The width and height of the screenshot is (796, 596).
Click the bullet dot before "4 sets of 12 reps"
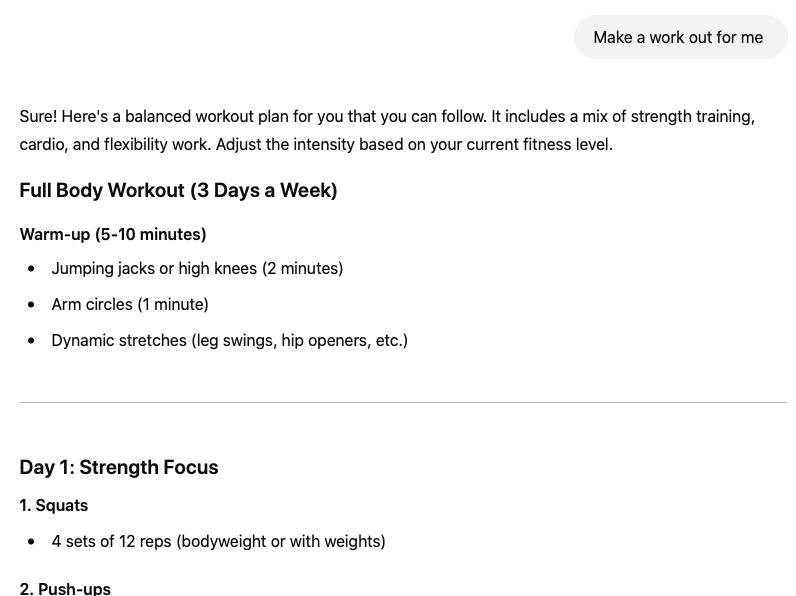coord(31,542)
